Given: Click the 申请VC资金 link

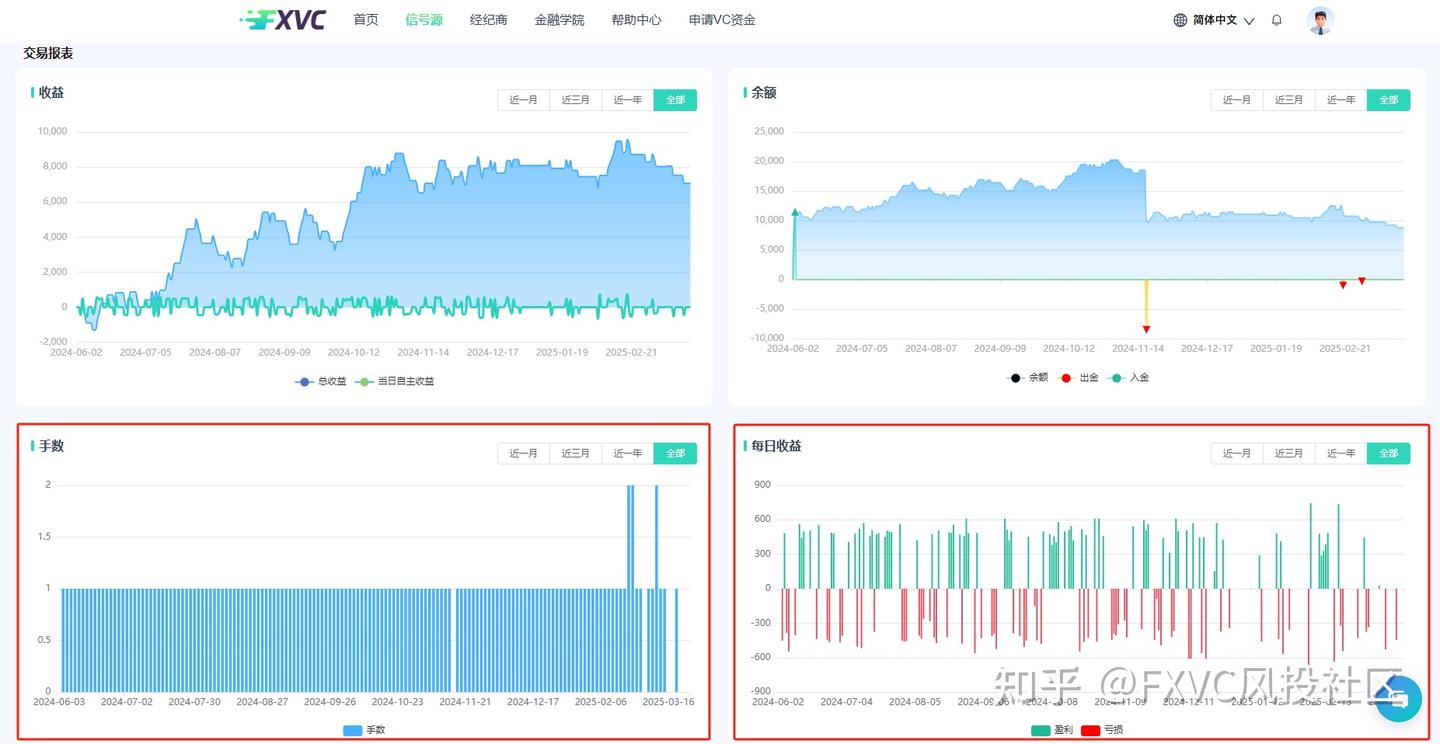Looking at the screenshot, I should click(722, 20).
